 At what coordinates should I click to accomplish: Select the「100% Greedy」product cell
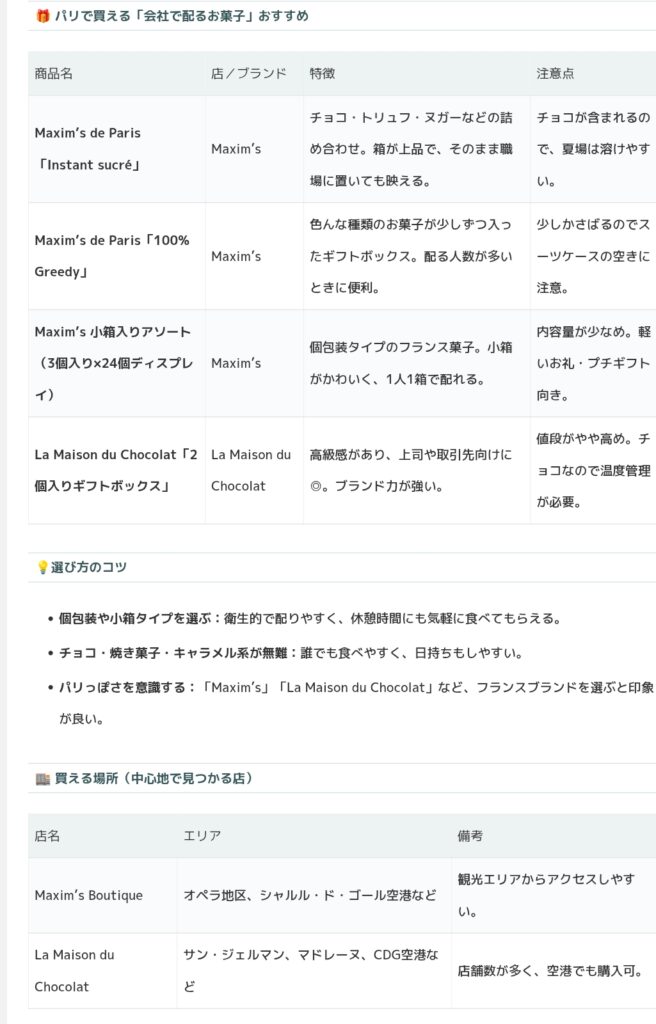(112, 256)
